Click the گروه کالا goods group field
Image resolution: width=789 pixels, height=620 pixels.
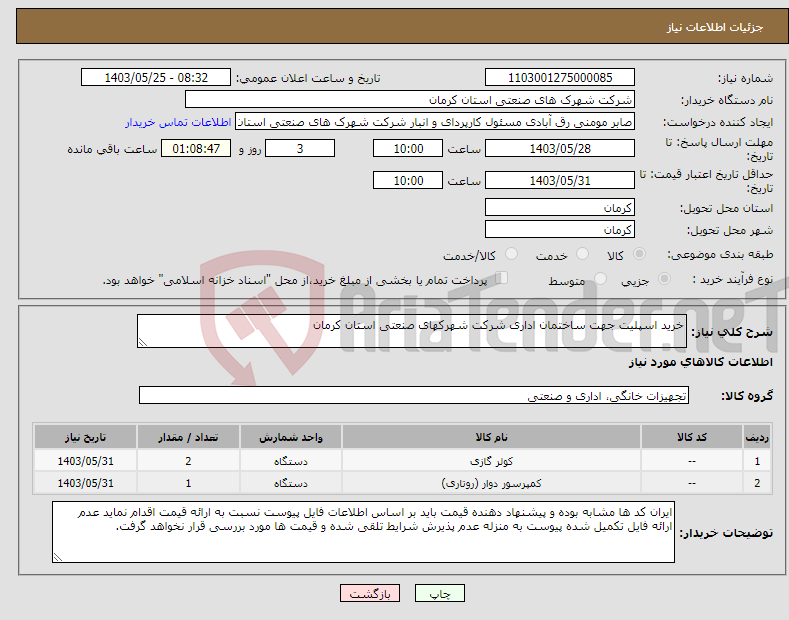(414, 396)
